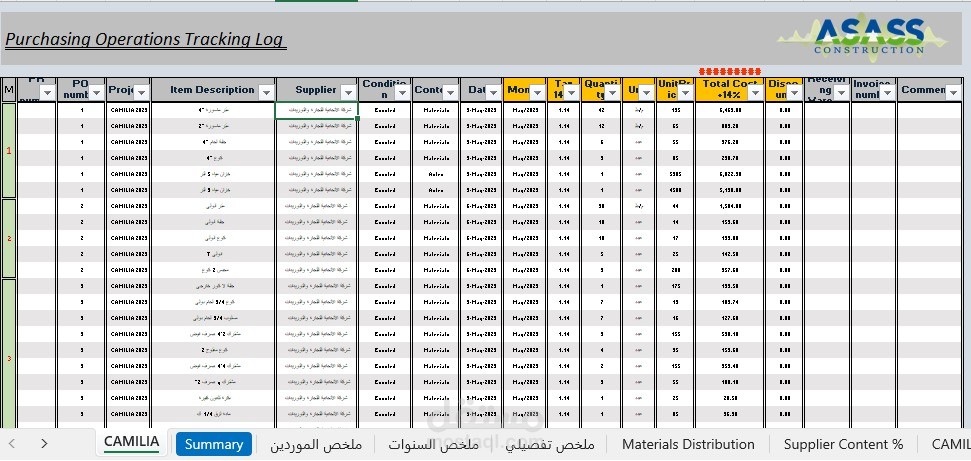Switch to the Supplier Content % sheet tab
This screenshot has width=971, height=461.
click(843, 444)
